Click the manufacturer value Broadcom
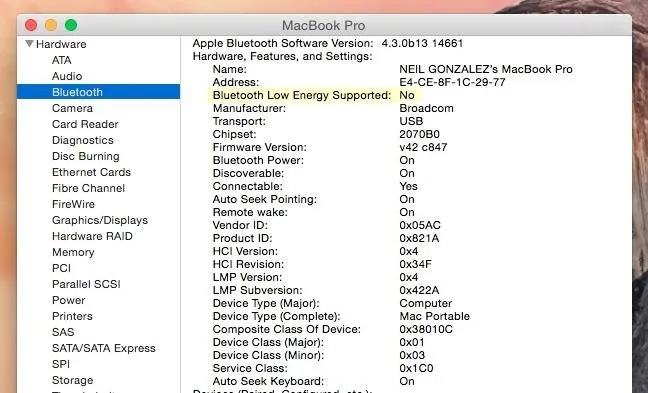 [426, 108]
